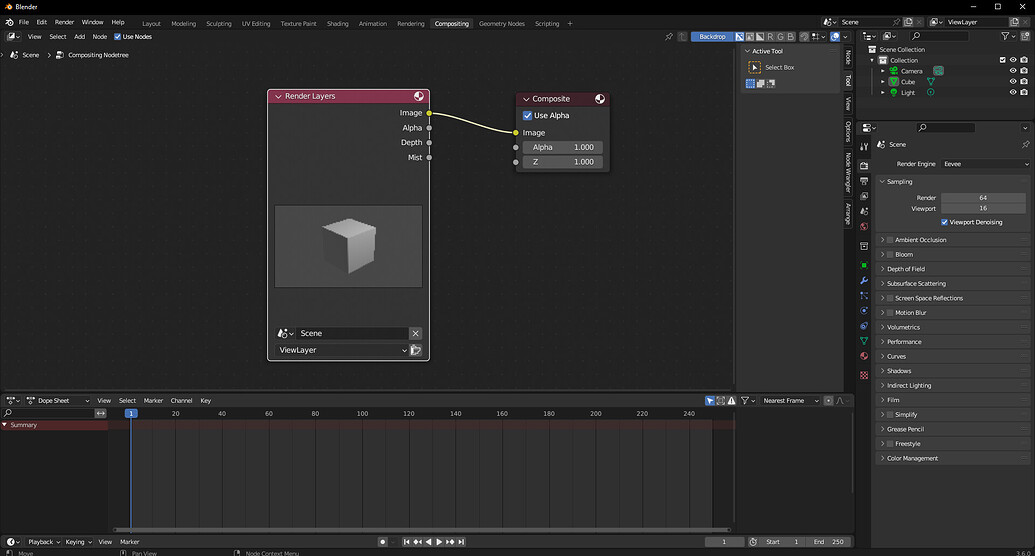1035x556 pixels.
Task: Open the Node Wrangler sidebar tab
Action: pyautogui.click(x=848, y=172)
